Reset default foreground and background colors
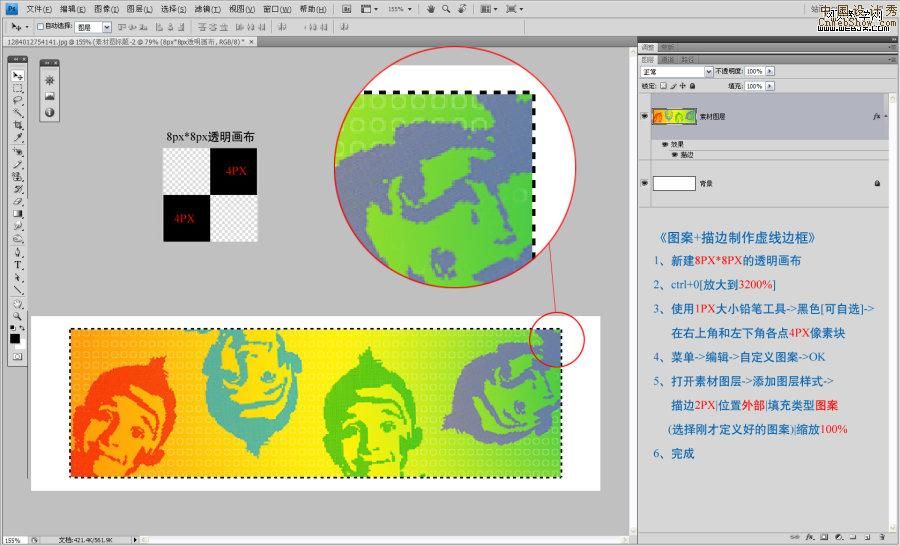 (13, 328)
